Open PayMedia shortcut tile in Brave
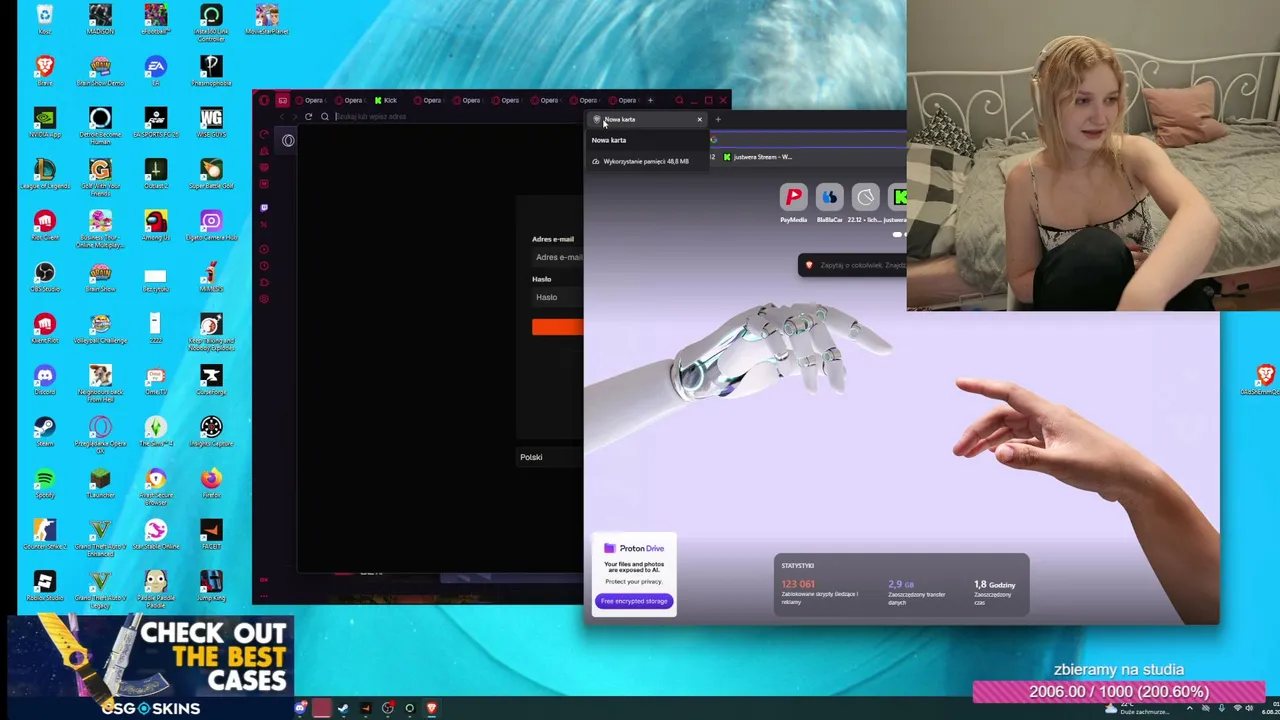The width and height of the screenshot is (1280, 720). tap(793, 203)
